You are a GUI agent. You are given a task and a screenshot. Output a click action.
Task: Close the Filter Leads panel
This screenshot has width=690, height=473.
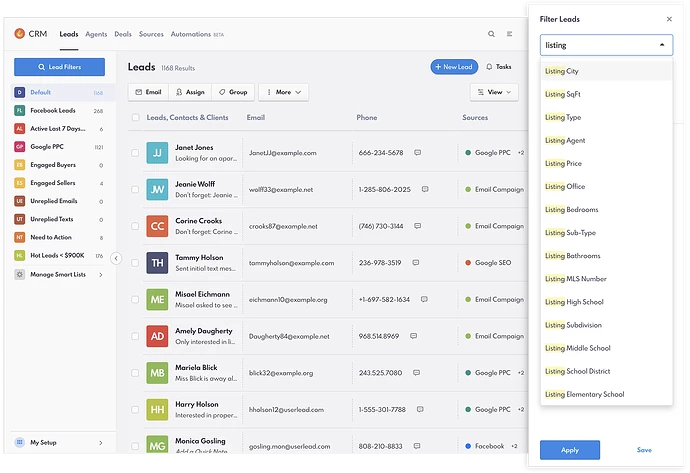[x=669, y=19]
